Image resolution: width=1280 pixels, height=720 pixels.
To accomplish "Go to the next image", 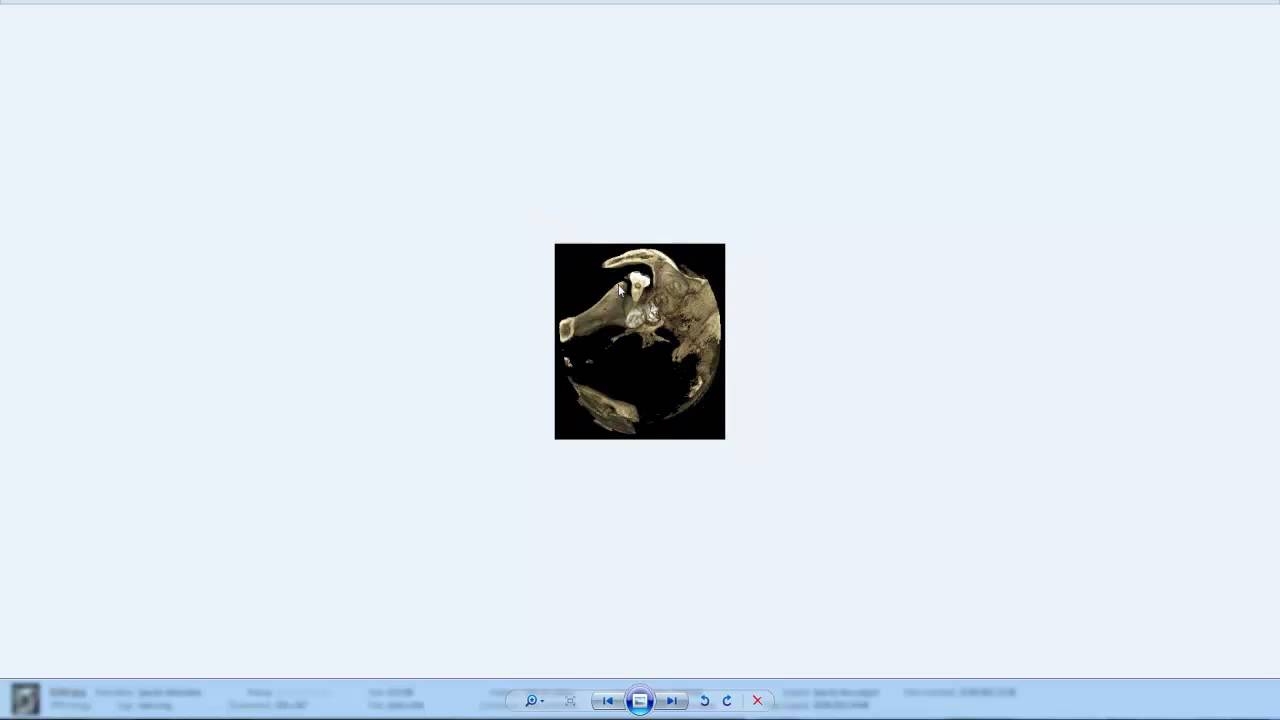I will click(x=671, y=701).
